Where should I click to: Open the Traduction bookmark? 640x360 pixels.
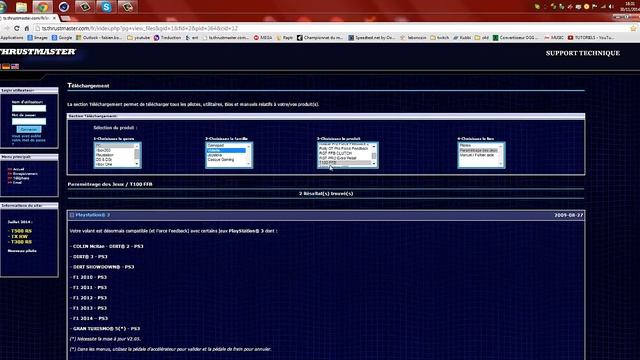pos(167,38)
